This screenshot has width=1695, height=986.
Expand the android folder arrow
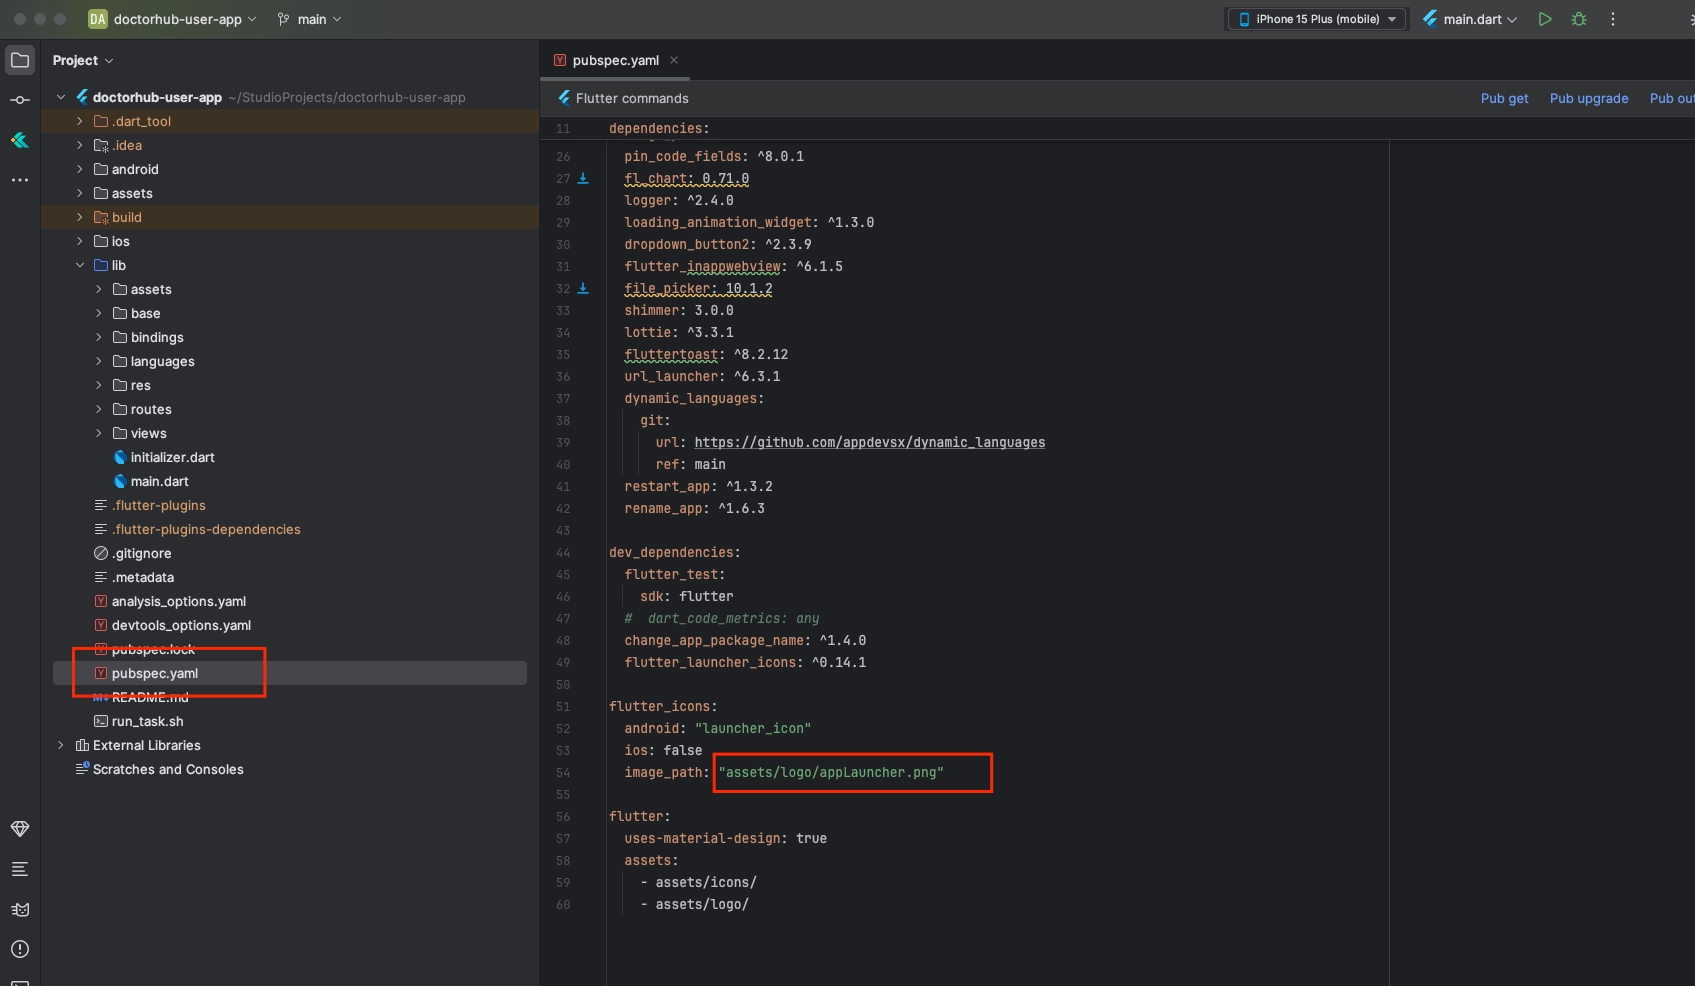point(80,169)
